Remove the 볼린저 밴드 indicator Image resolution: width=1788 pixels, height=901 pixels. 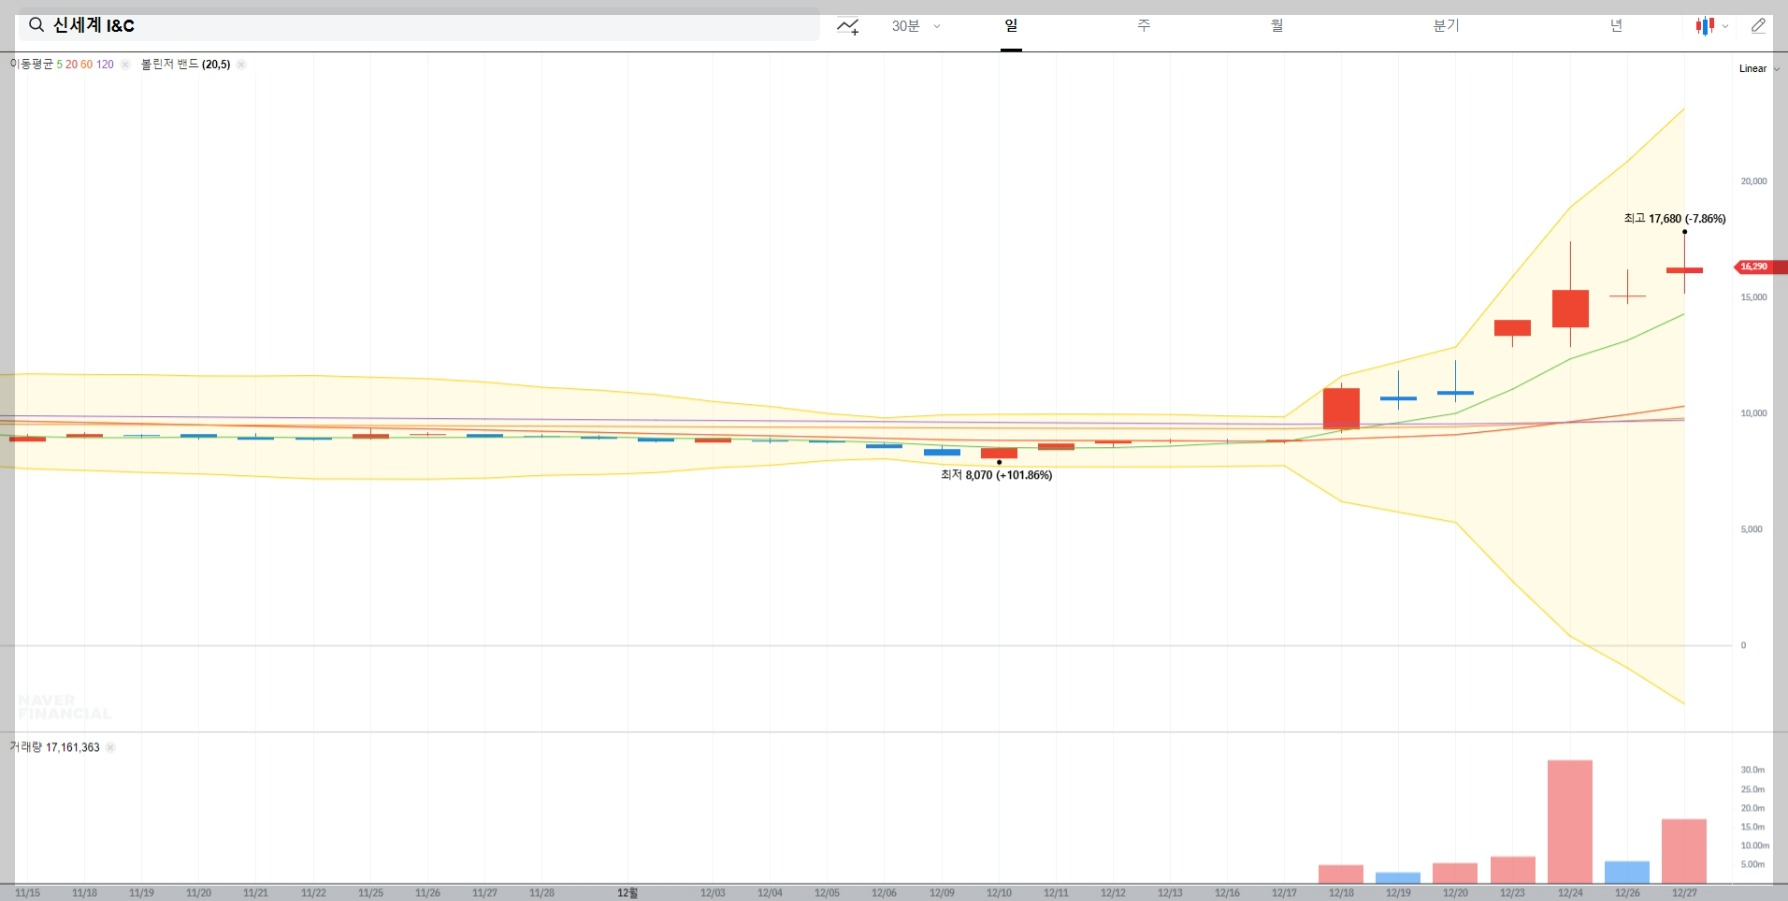point(241,65)
